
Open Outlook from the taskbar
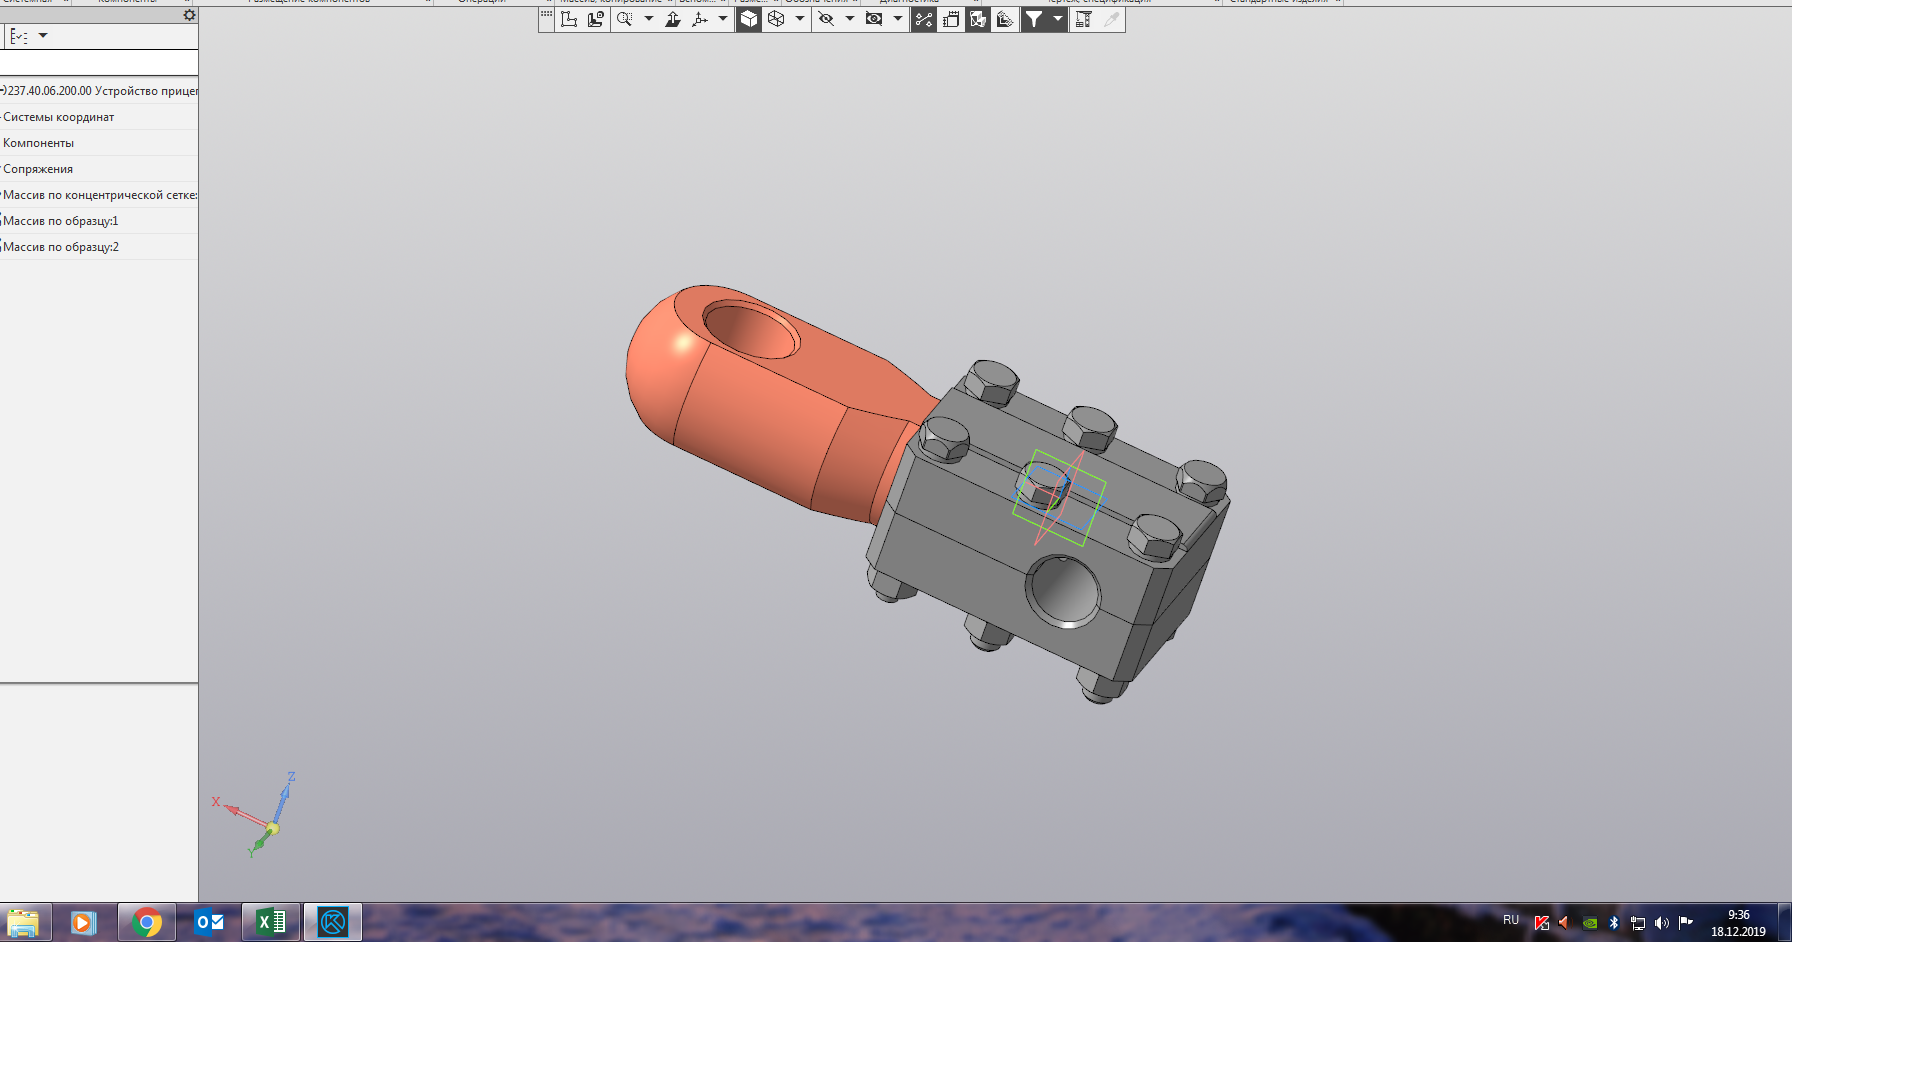point(209,922)
